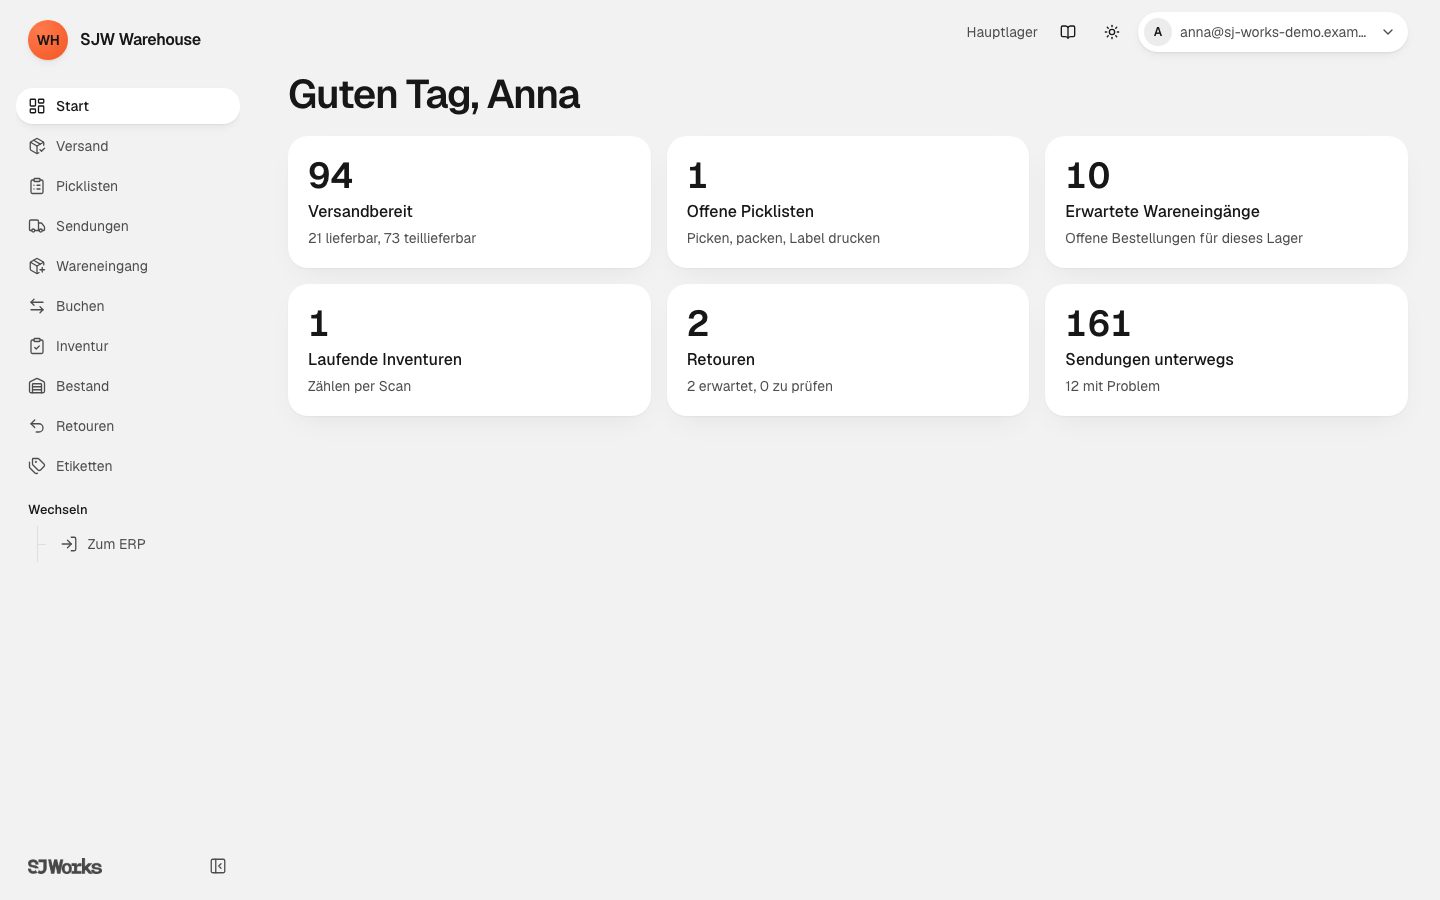
Task: Open the documentation book icon
Action: click(1068, 32)
